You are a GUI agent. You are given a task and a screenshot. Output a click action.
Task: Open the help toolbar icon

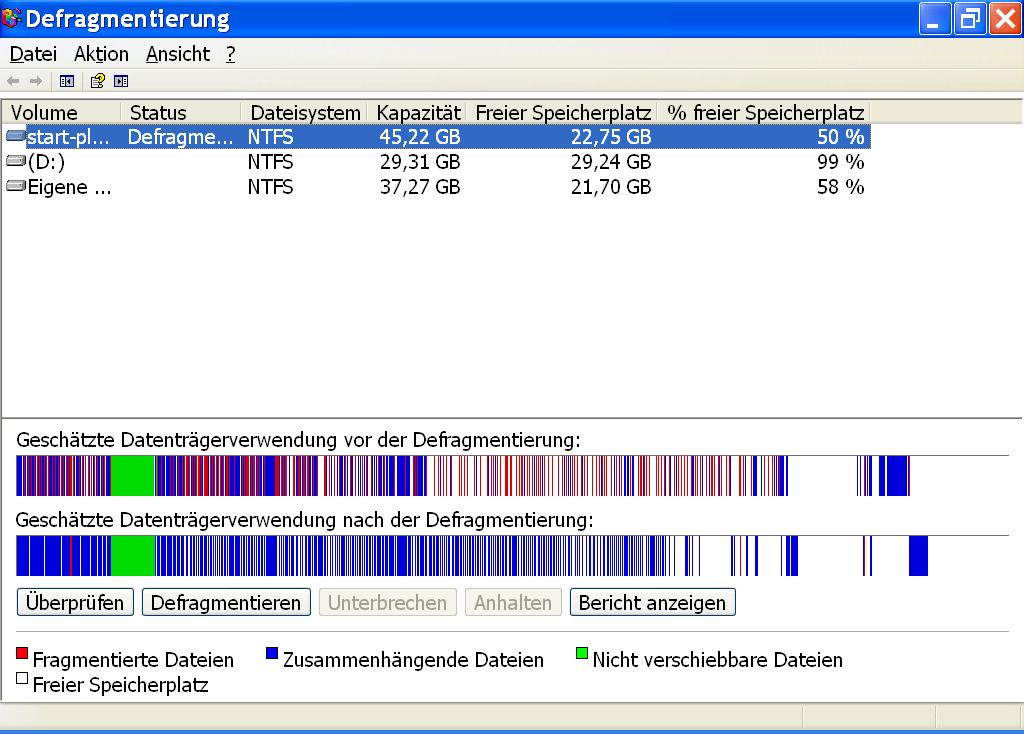pos(97,81)
